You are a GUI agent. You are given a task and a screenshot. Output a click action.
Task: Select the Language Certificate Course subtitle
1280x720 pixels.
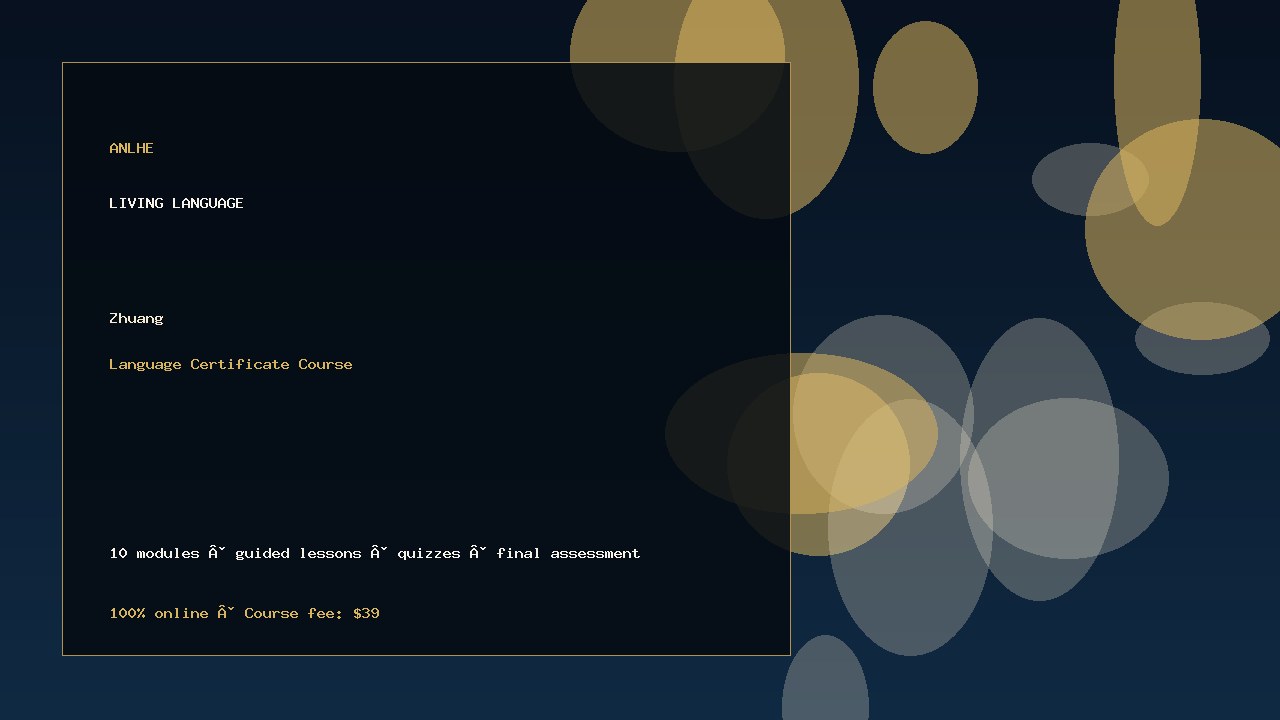(231, 364)
